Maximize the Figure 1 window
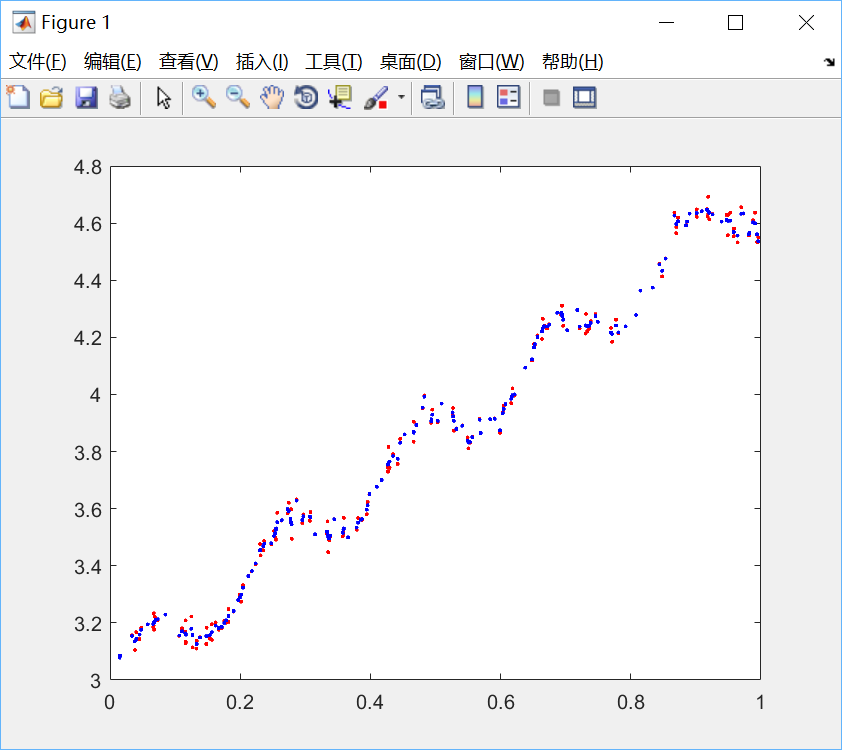Viewport: 842px width, 750px height. [736, 23]
